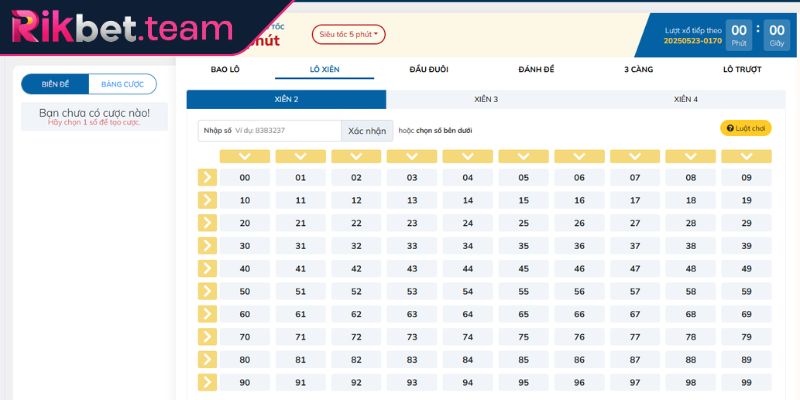Click the column chevron above number 09
This screenshot has width=800, height=400.
point(746,156)
